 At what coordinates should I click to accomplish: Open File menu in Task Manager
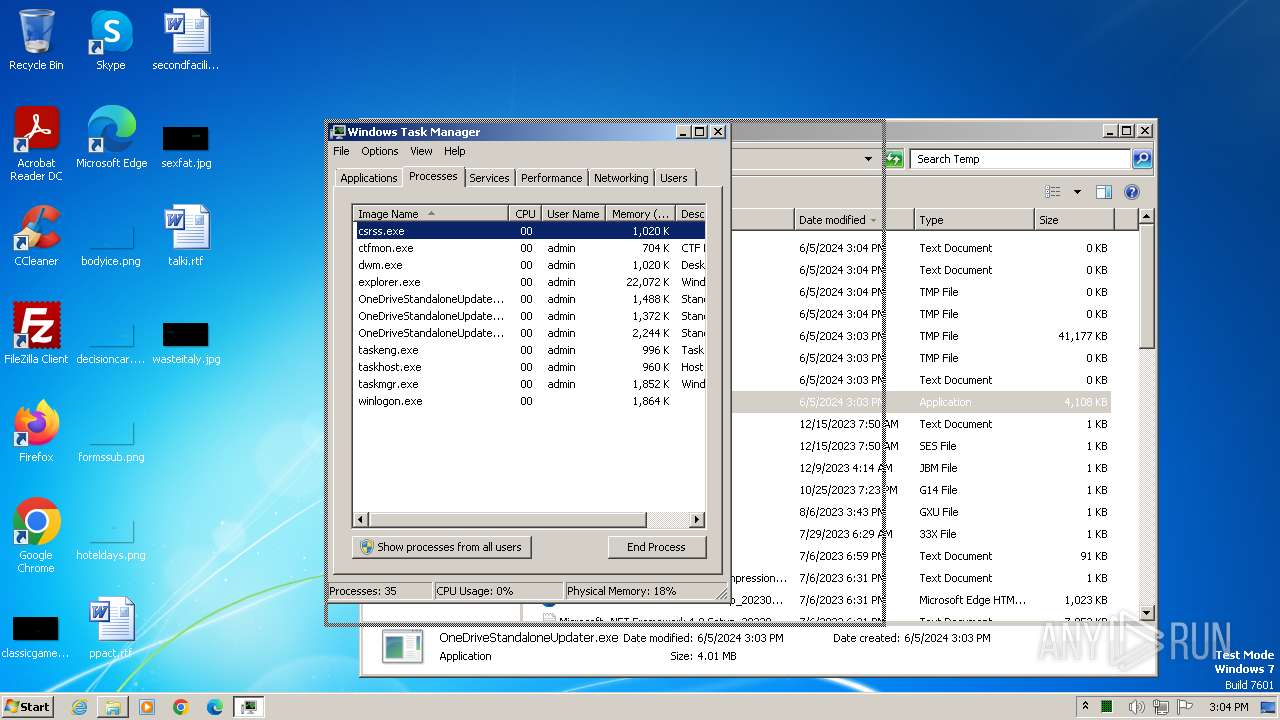pos(341,151)
